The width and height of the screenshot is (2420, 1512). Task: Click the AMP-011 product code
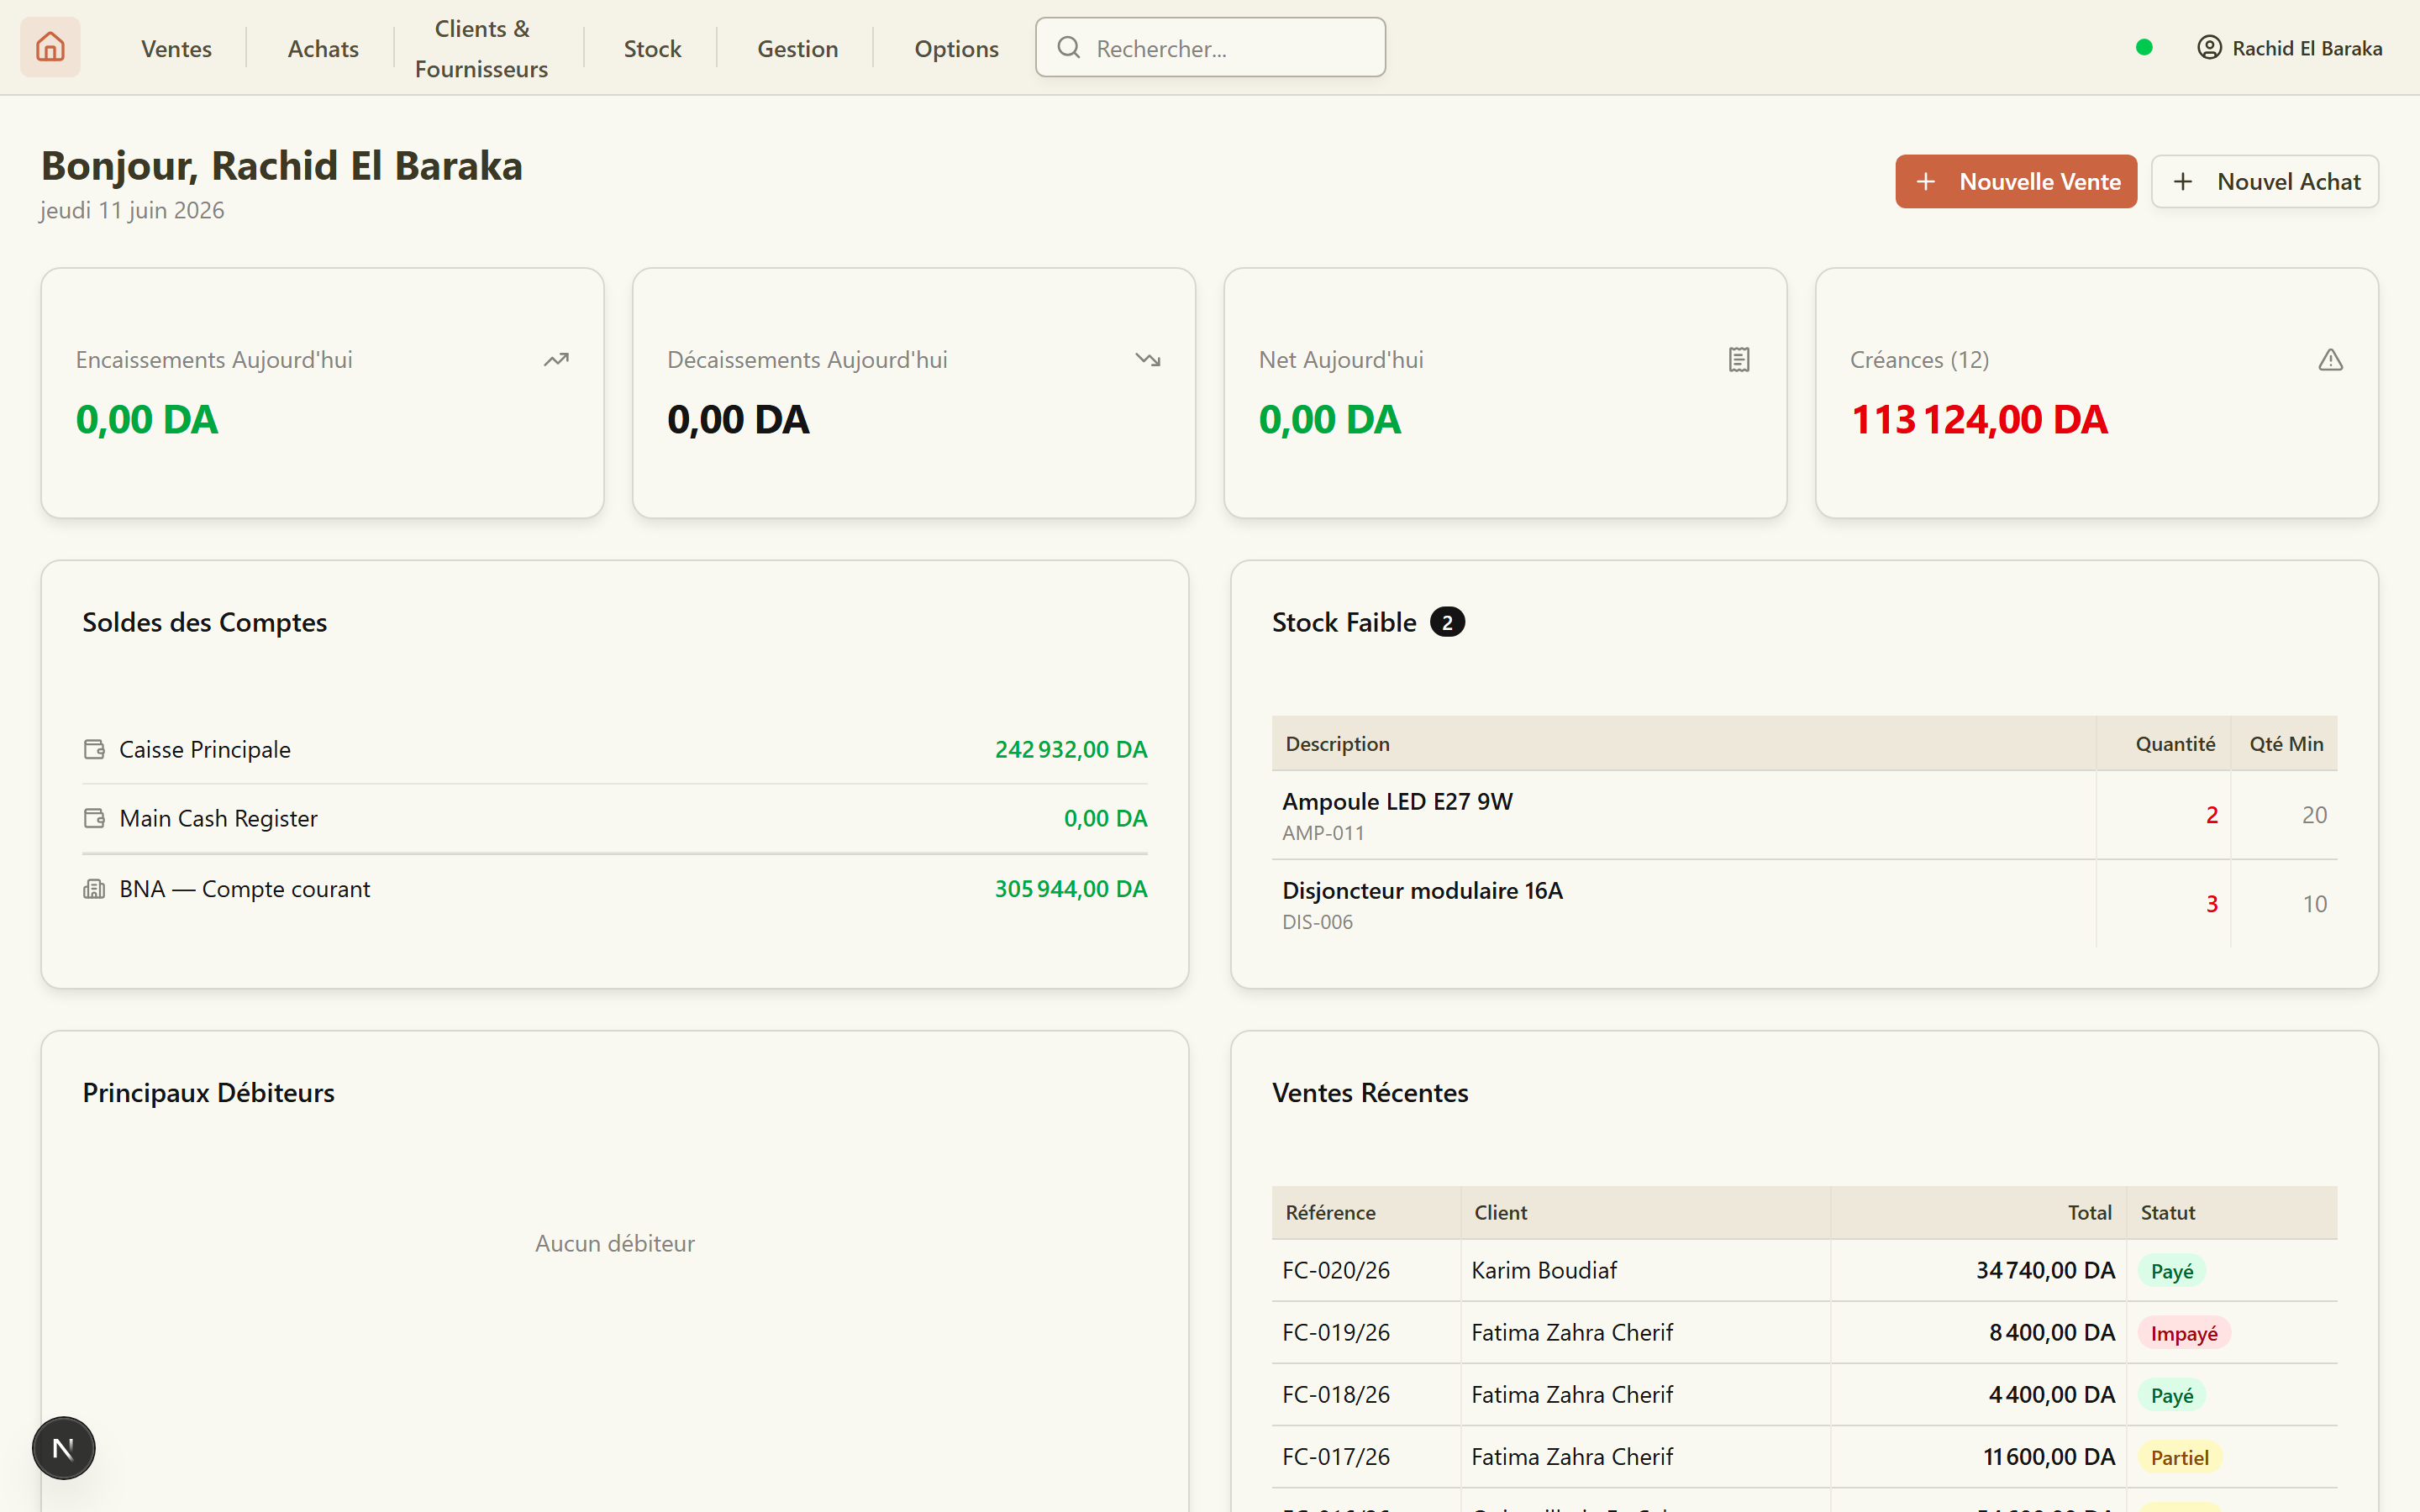pos(1323,833)
